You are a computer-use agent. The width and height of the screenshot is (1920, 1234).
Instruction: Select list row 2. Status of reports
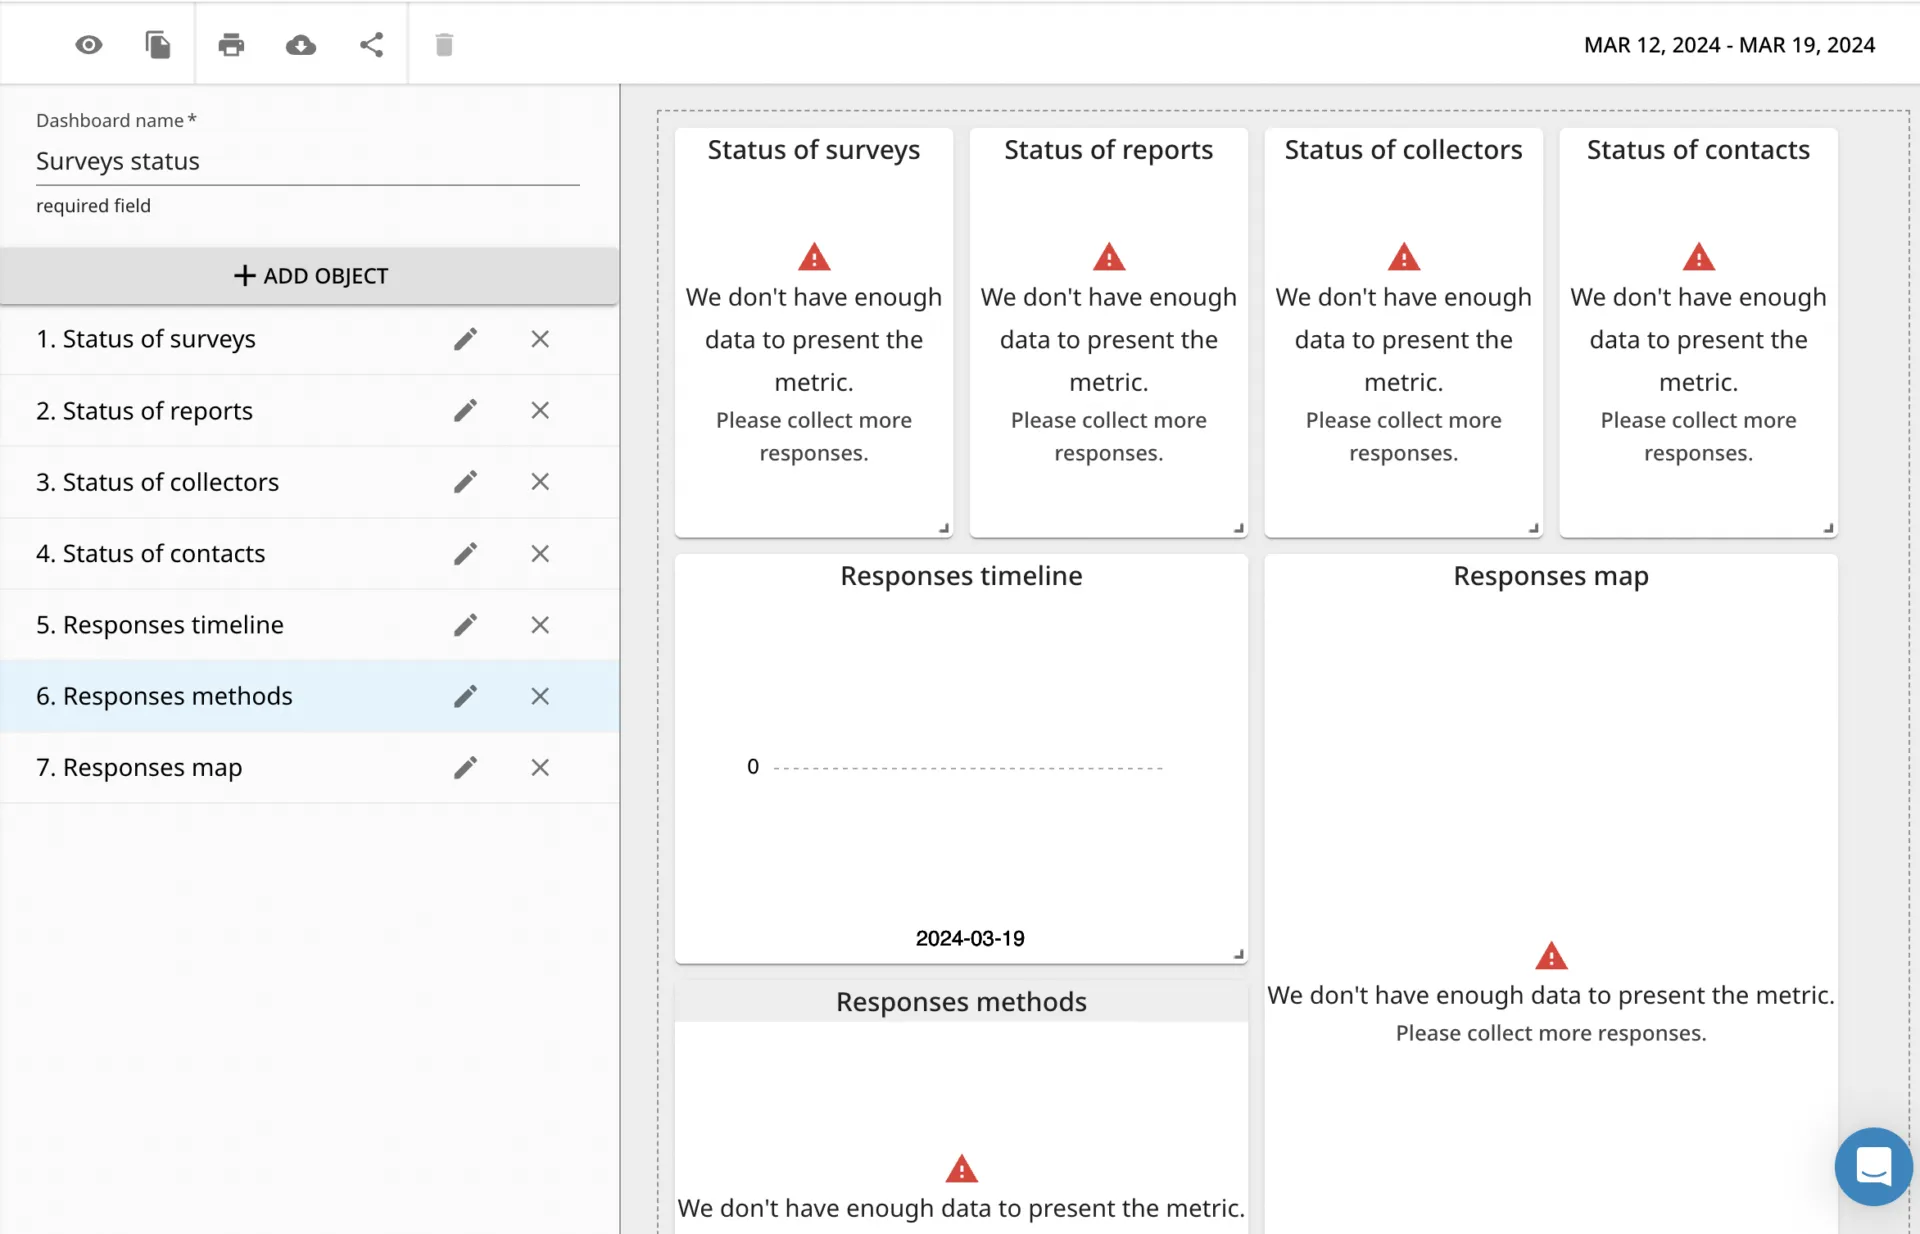pos(309,411)
